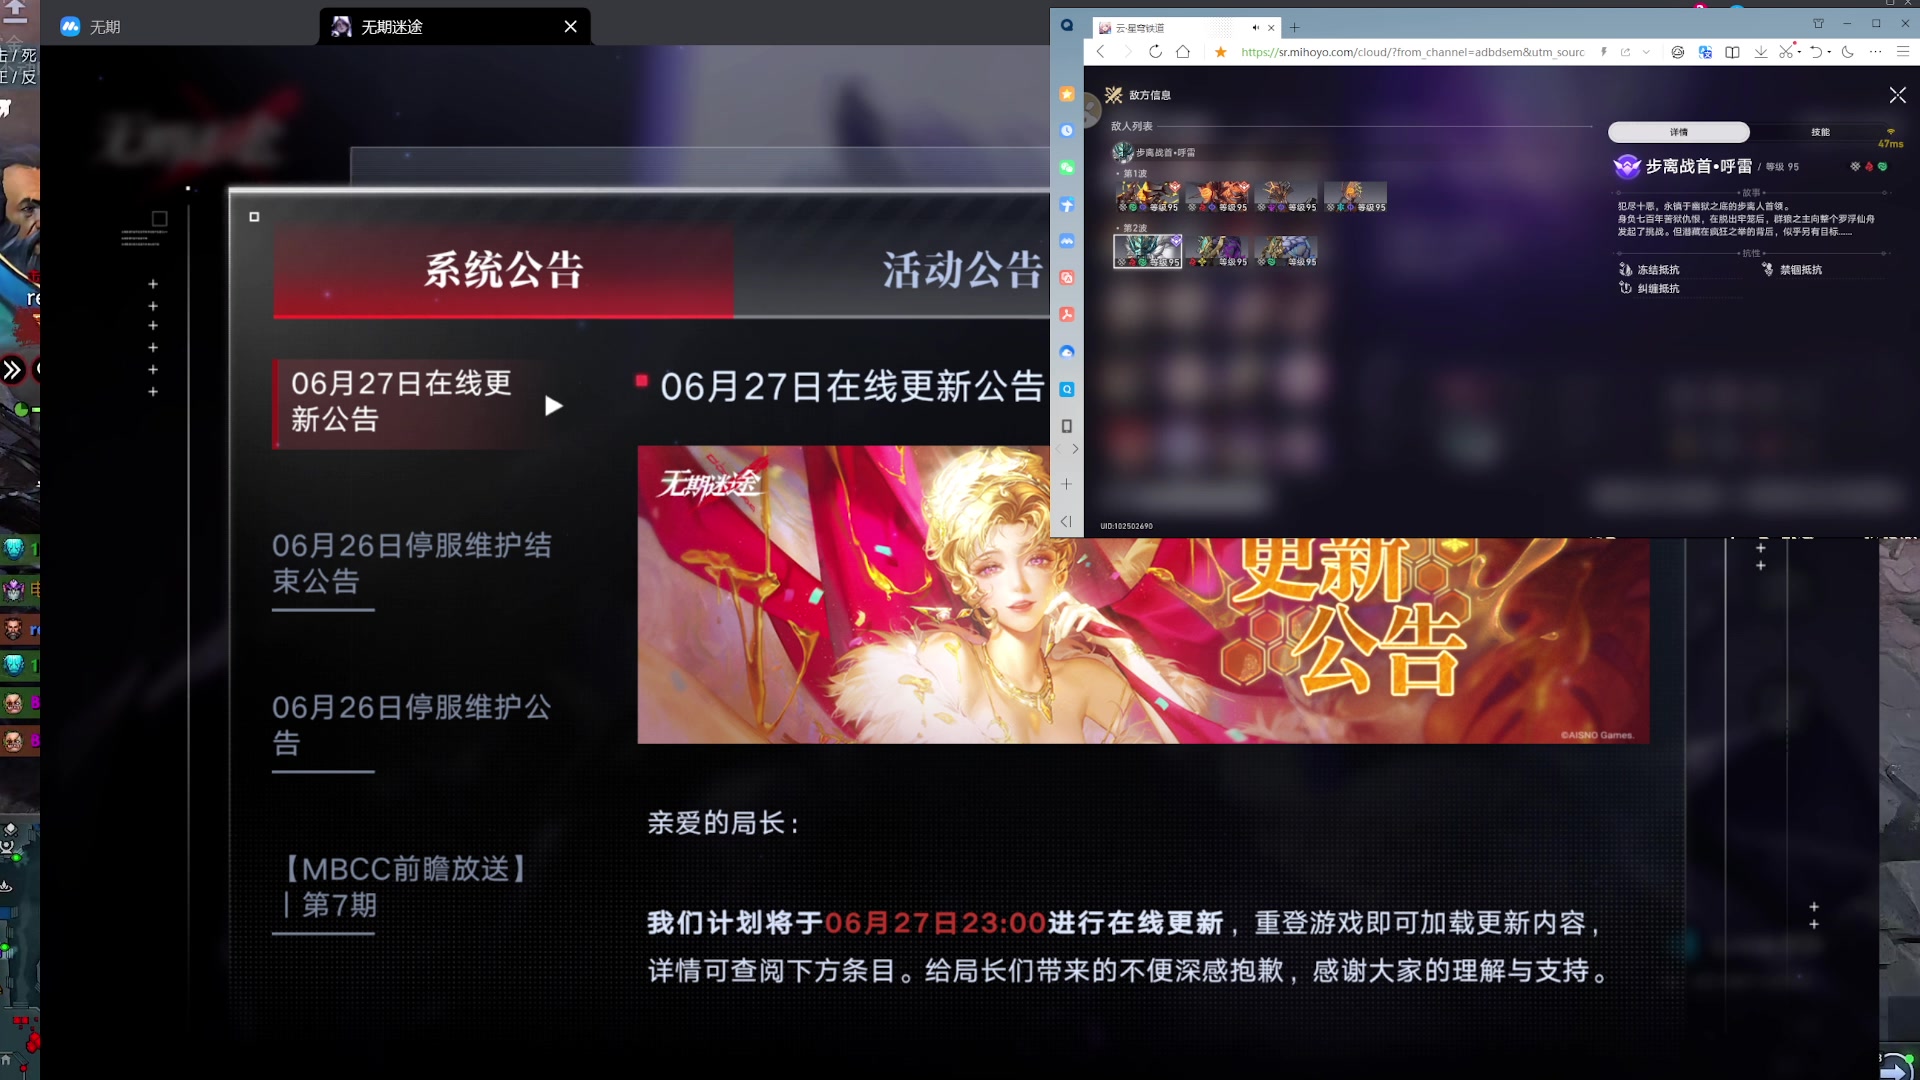Expand the address bar dropdown chevron
The height and width of the screenshot is (1080, 1920).
pos(1646,52)
